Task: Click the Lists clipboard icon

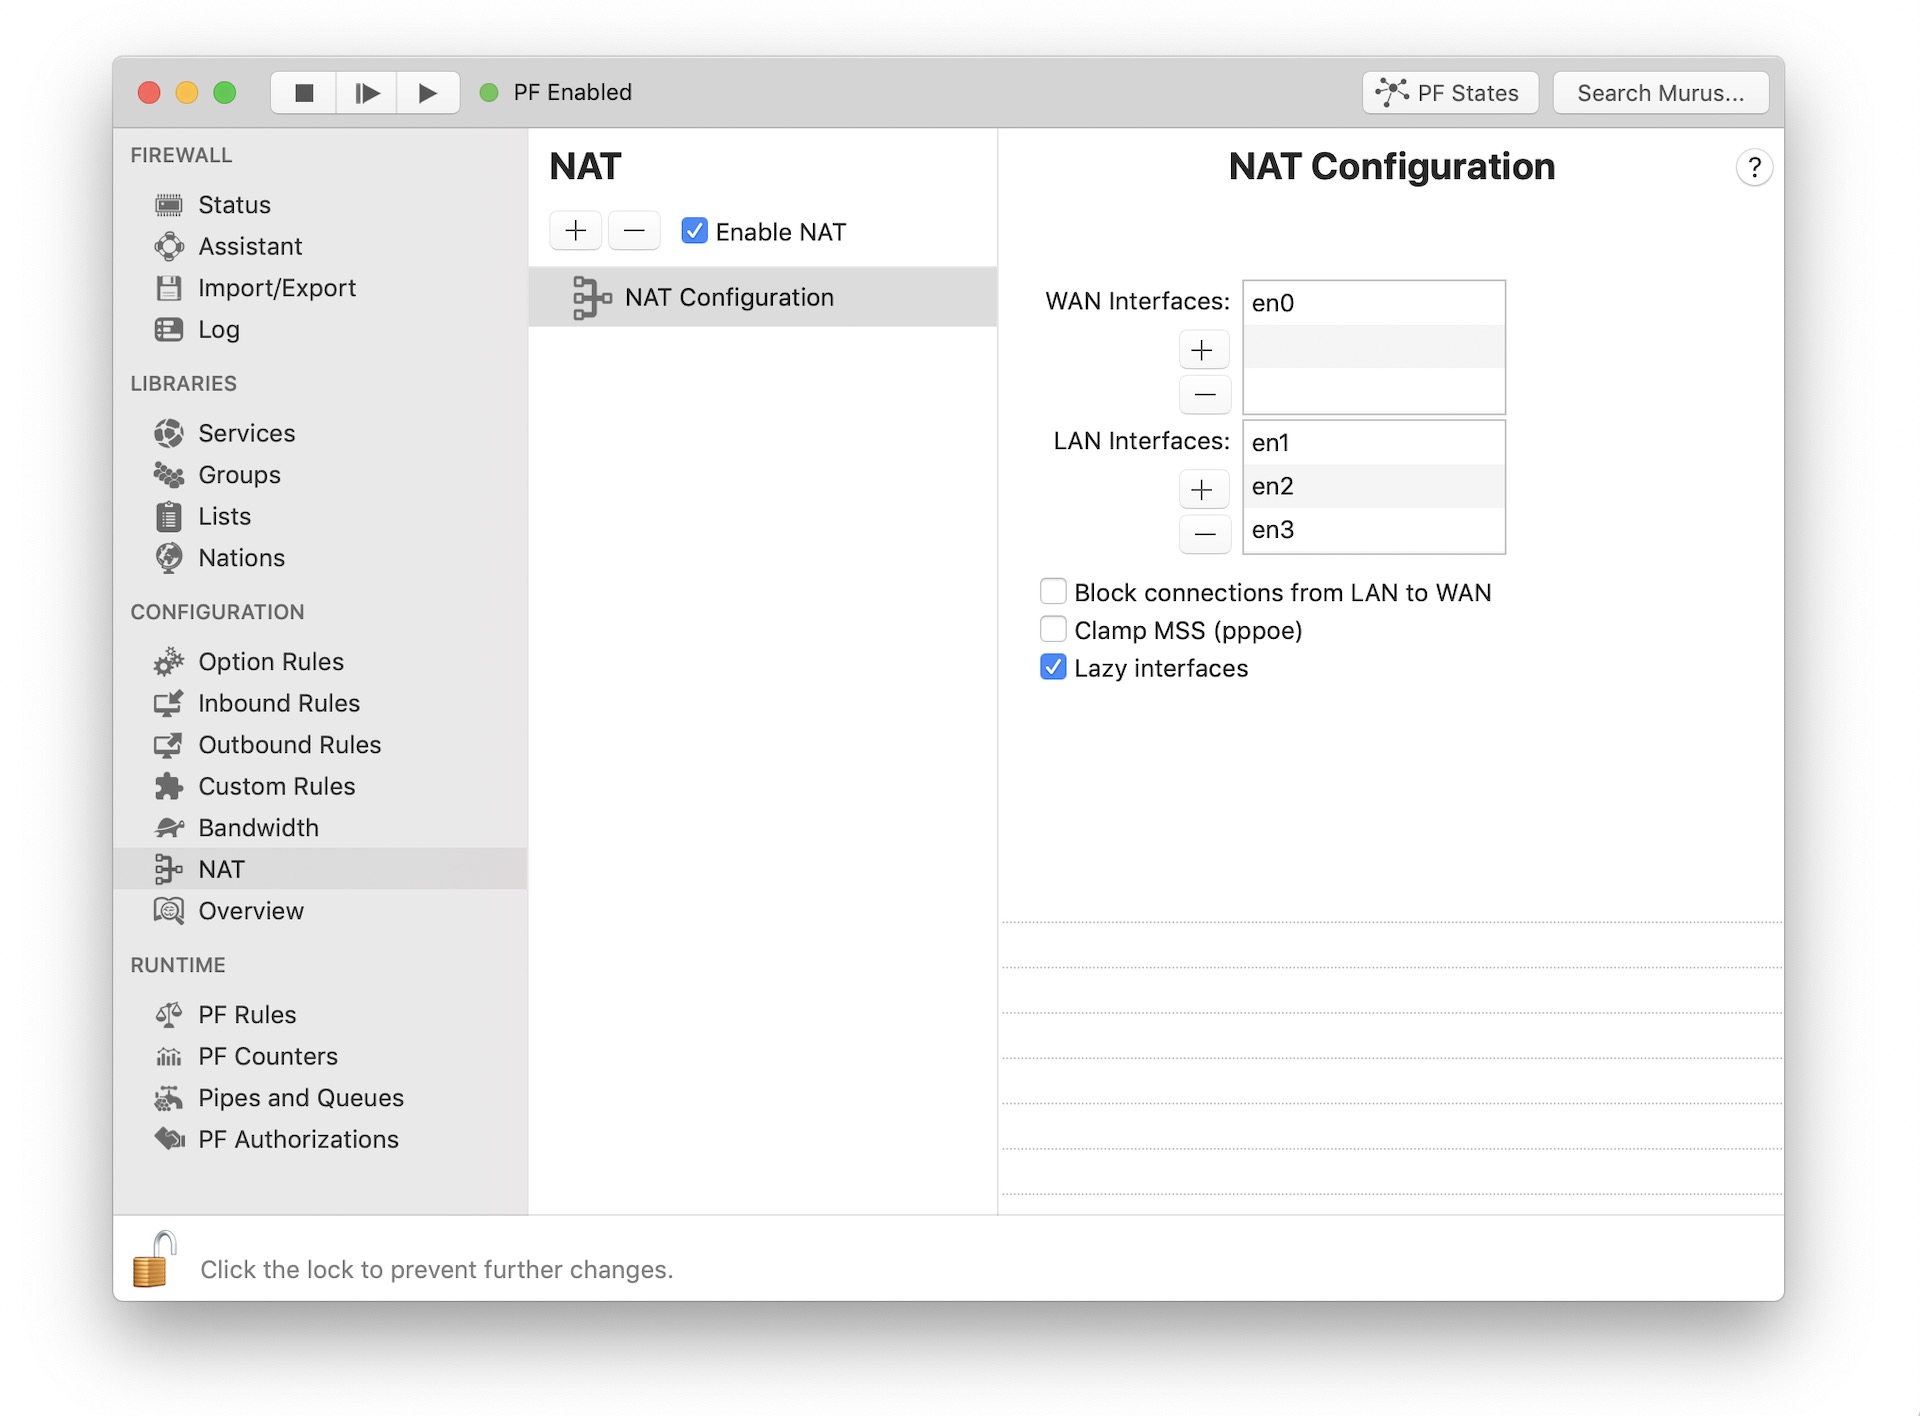Action: (x=169, y=516)
